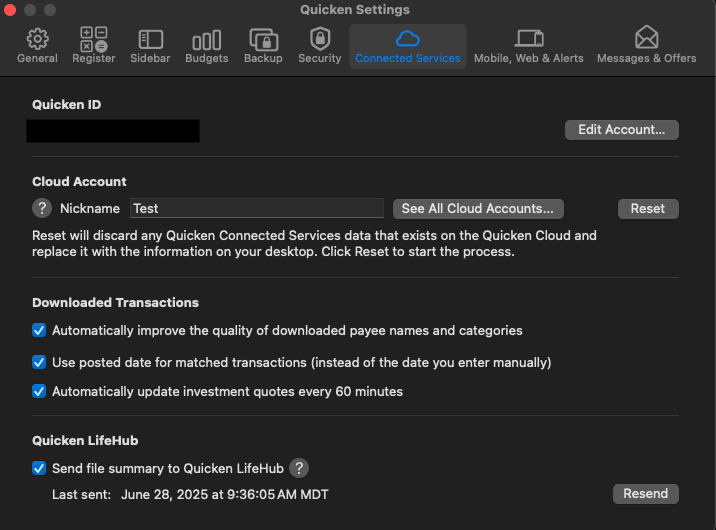Image resolution: width=716 pixels, height=530 pixels.
Task: Click the Reset will discard description text
Action: (x=314, y=244)
